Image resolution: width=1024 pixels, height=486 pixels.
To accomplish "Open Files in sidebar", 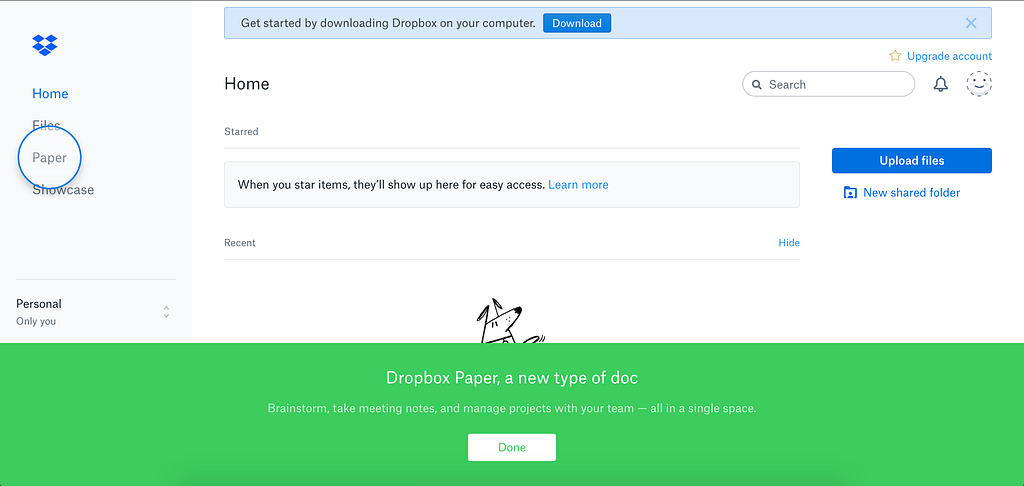I will [x=46, y=125].
